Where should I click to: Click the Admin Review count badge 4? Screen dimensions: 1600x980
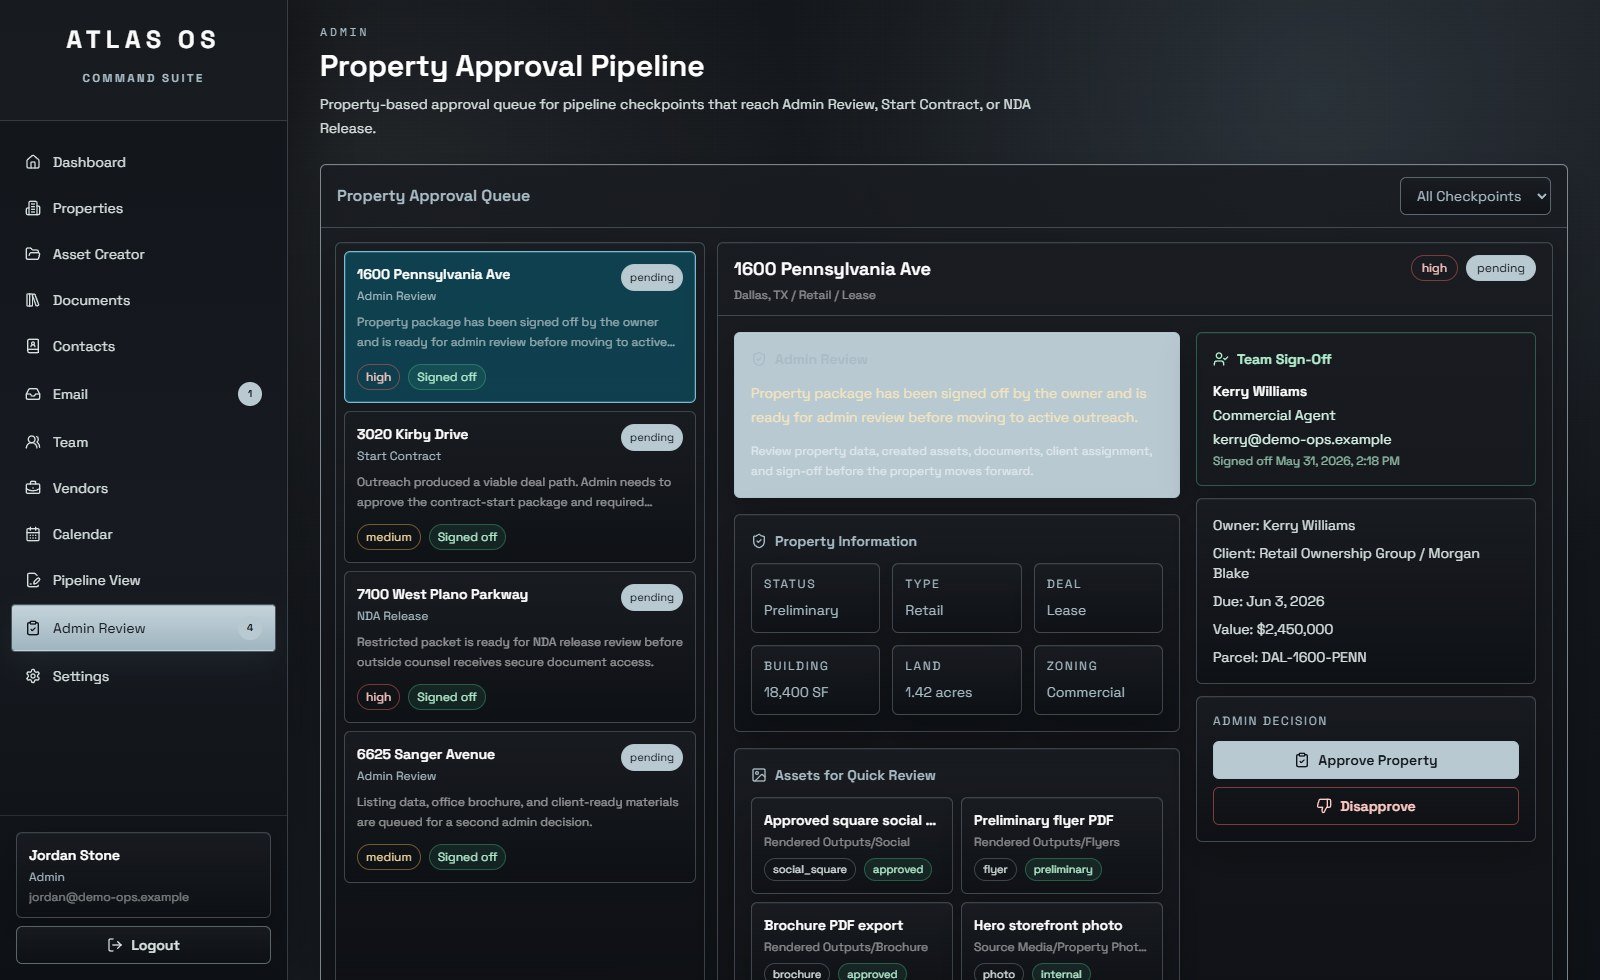tap(250, 628)
